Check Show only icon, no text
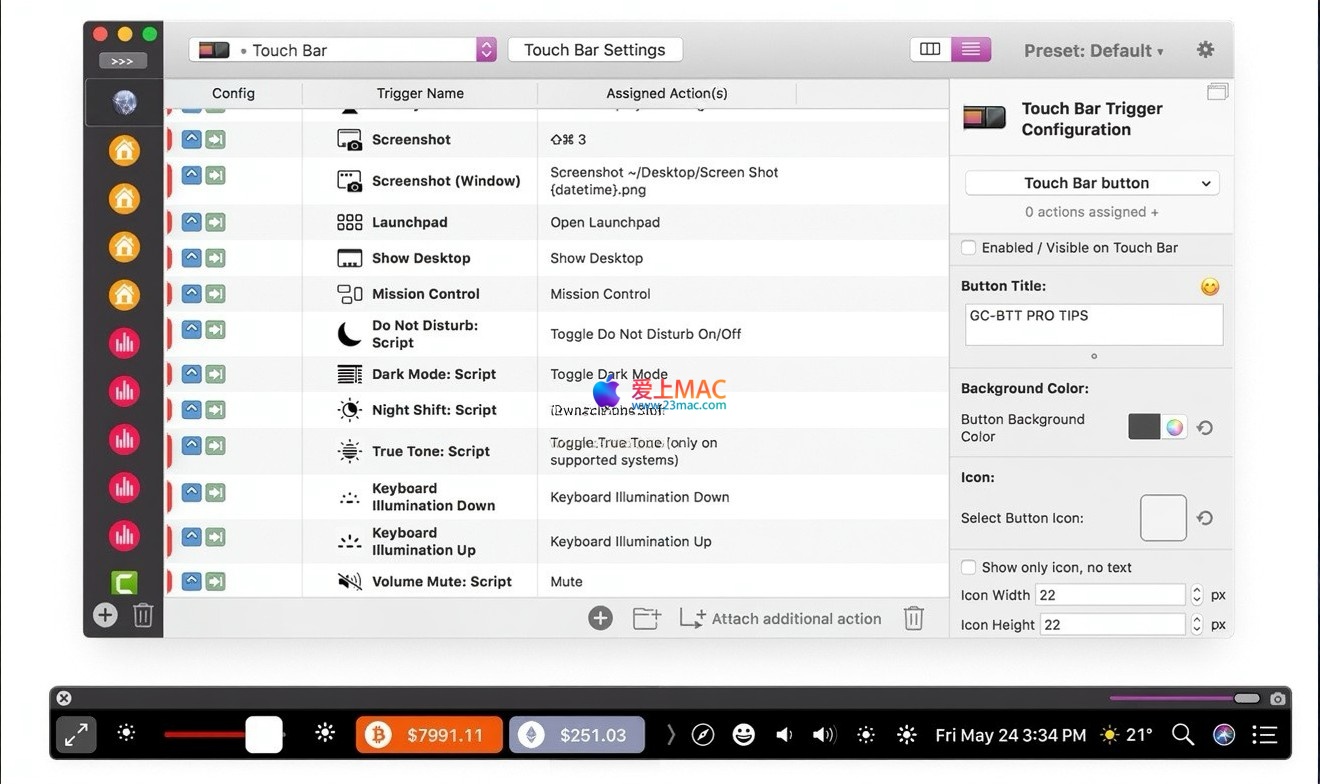Screen dimensions: 1320x784 [968, 568]
